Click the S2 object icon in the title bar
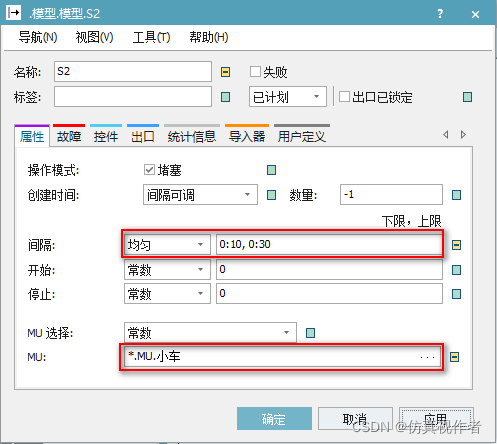 (x=14, y=13)
